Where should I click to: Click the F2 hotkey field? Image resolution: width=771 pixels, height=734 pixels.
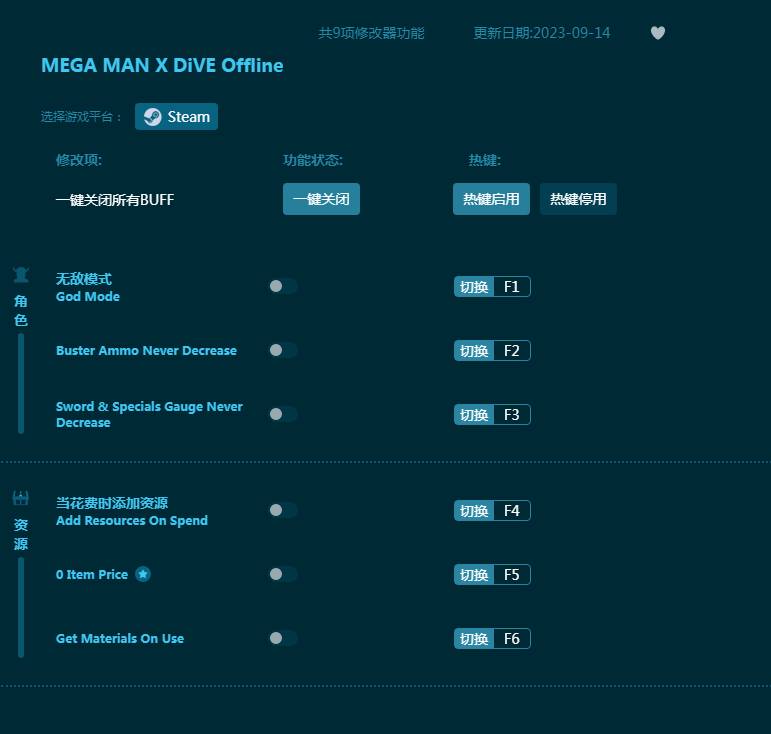point(512,351)
